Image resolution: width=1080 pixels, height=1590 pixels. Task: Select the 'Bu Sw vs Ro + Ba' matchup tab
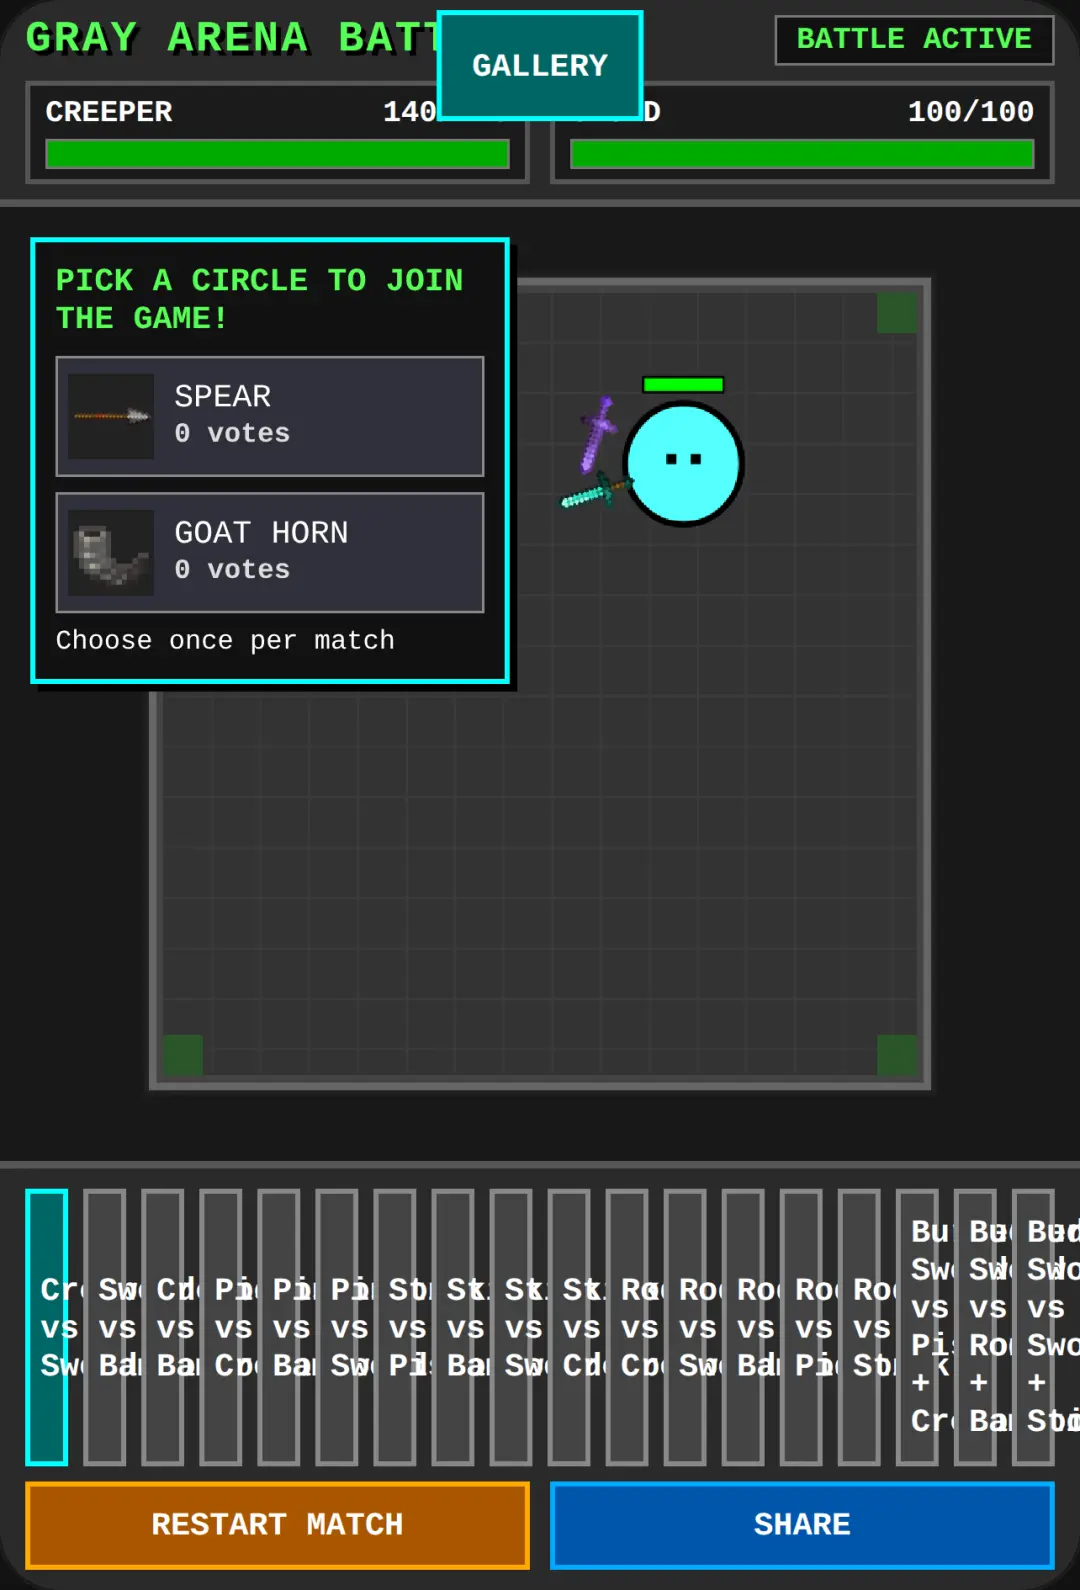[x=975, y=1327]
